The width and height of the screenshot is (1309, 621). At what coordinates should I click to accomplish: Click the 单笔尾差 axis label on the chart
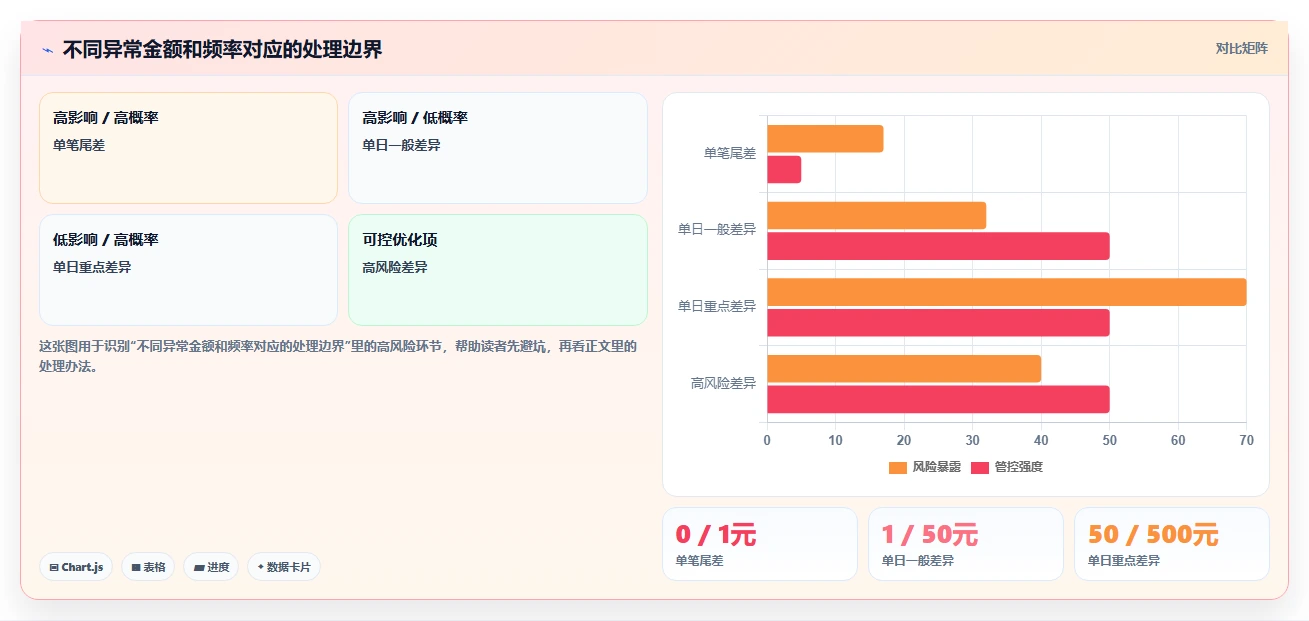click(730, 153)
